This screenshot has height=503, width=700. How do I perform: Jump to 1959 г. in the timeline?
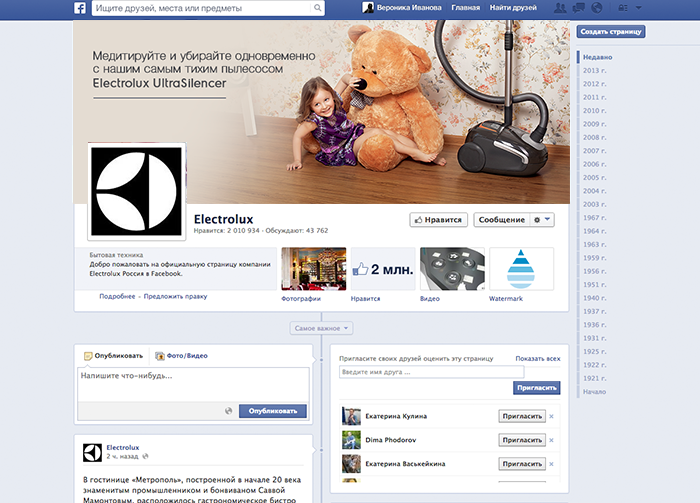[x=594, y=258]
